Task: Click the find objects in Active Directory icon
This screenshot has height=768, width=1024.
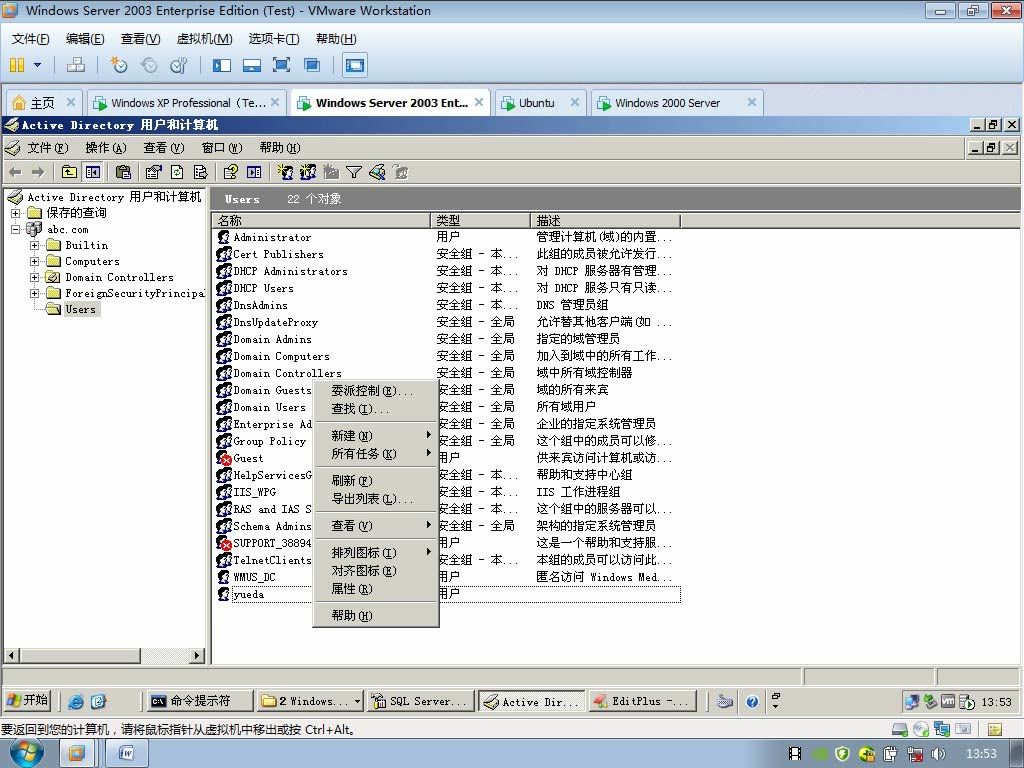Action: tap(377, 172)
